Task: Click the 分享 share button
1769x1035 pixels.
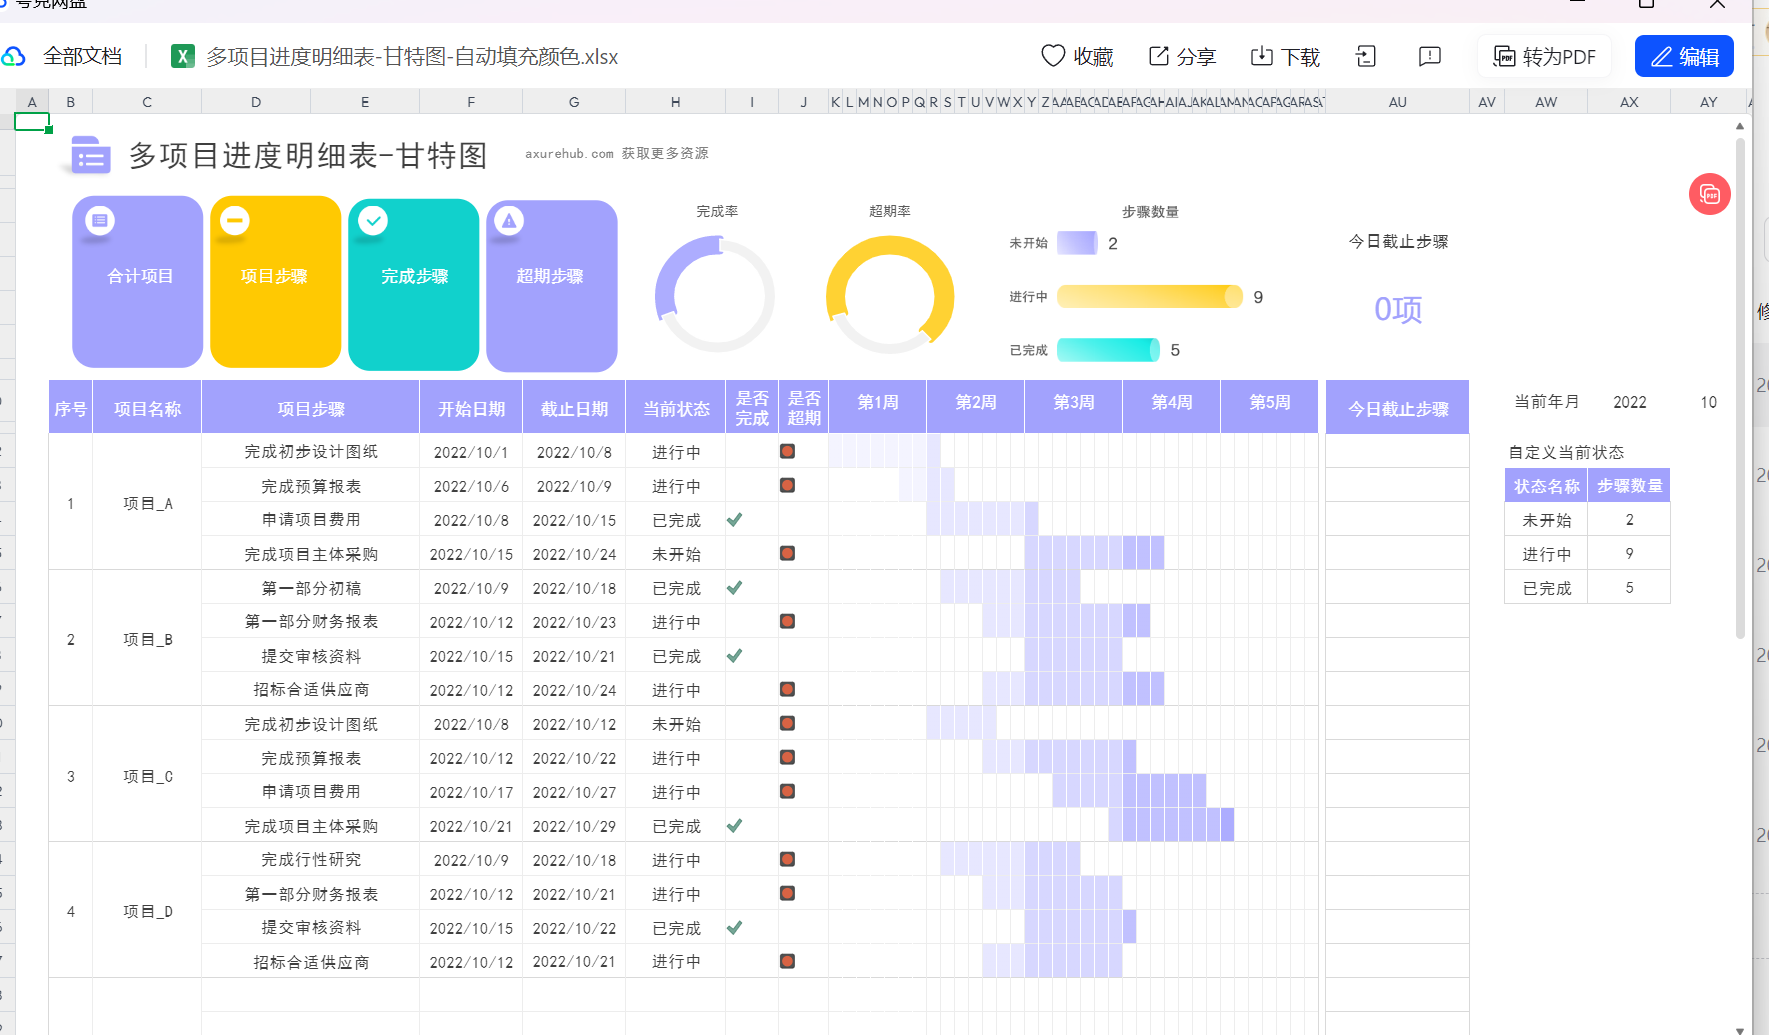Action: pyautogui.click(x=1182, y=56)
